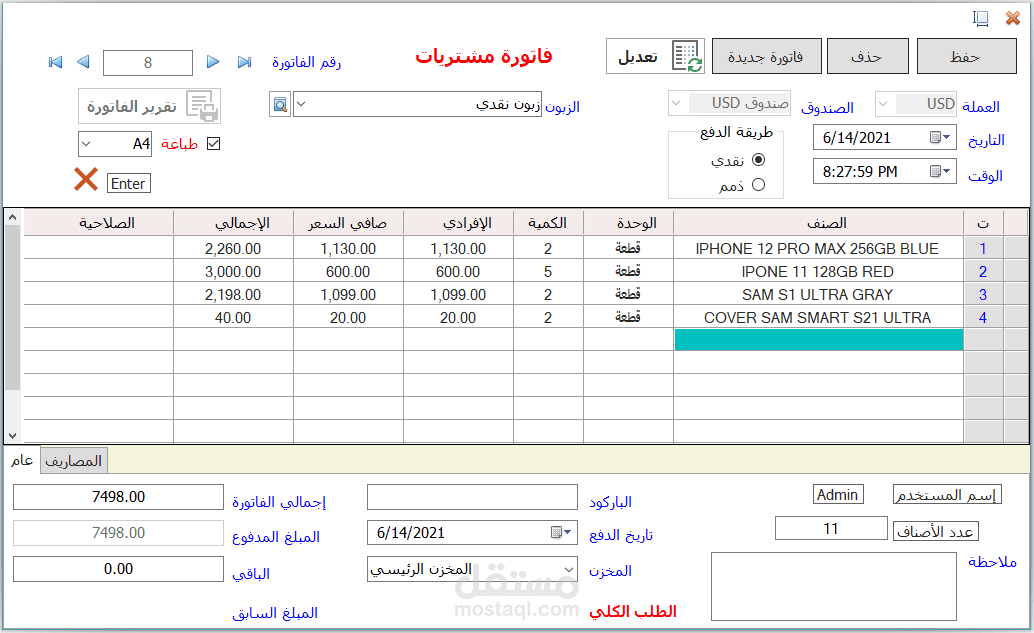1034x633 pixels.
Task: Click the صافي السعر column header
Action: coord(348,223)
